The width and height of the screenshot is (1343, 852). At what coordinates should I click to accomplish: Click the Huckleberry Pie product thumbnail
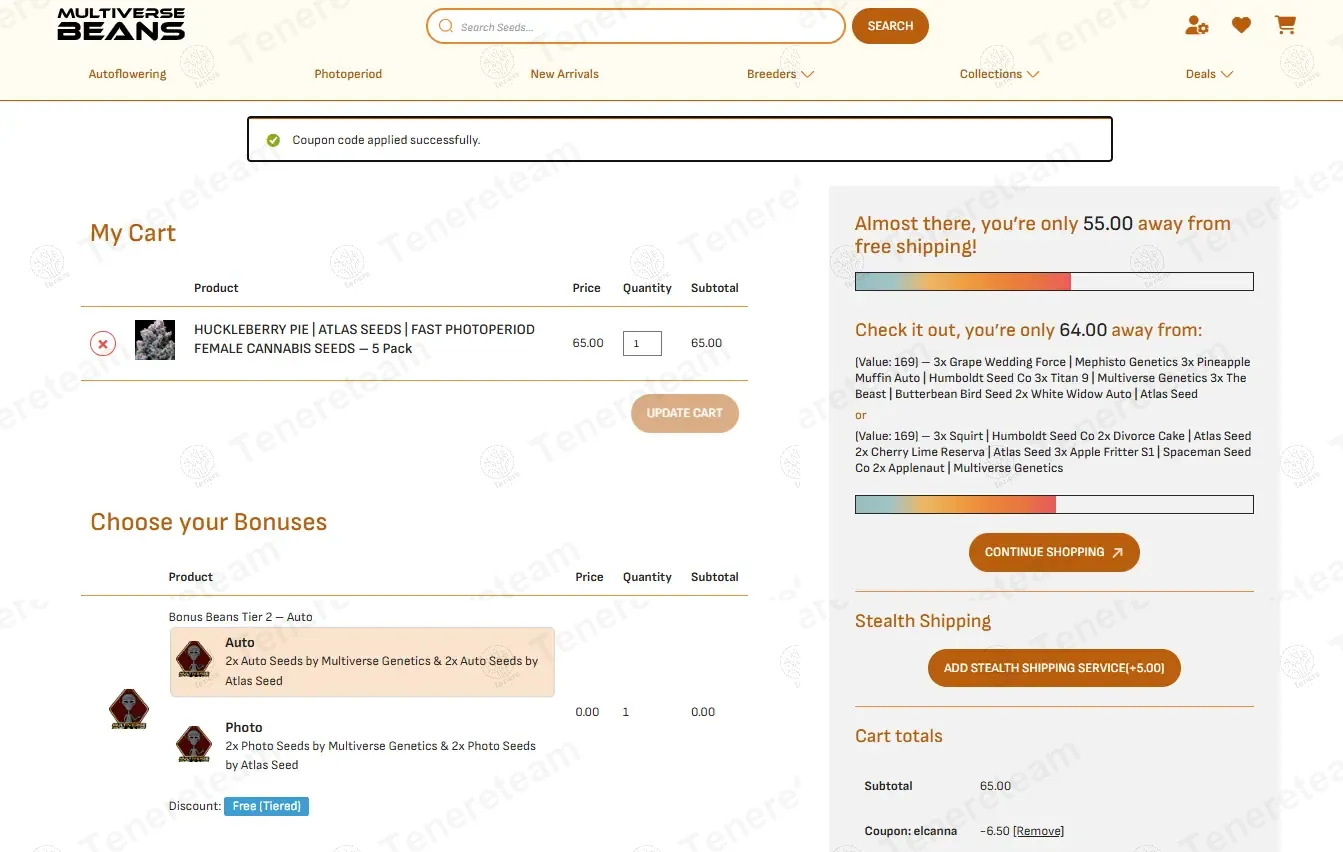pos(155,340)
